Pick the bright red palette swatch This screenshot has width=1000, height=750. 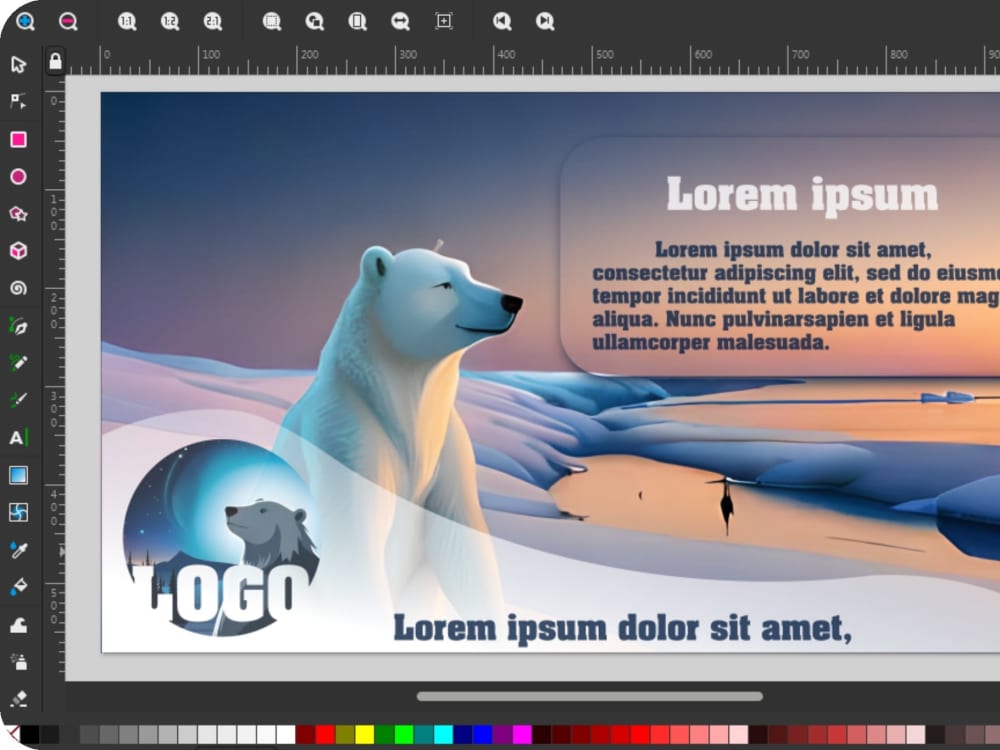(x=325, y=735)
